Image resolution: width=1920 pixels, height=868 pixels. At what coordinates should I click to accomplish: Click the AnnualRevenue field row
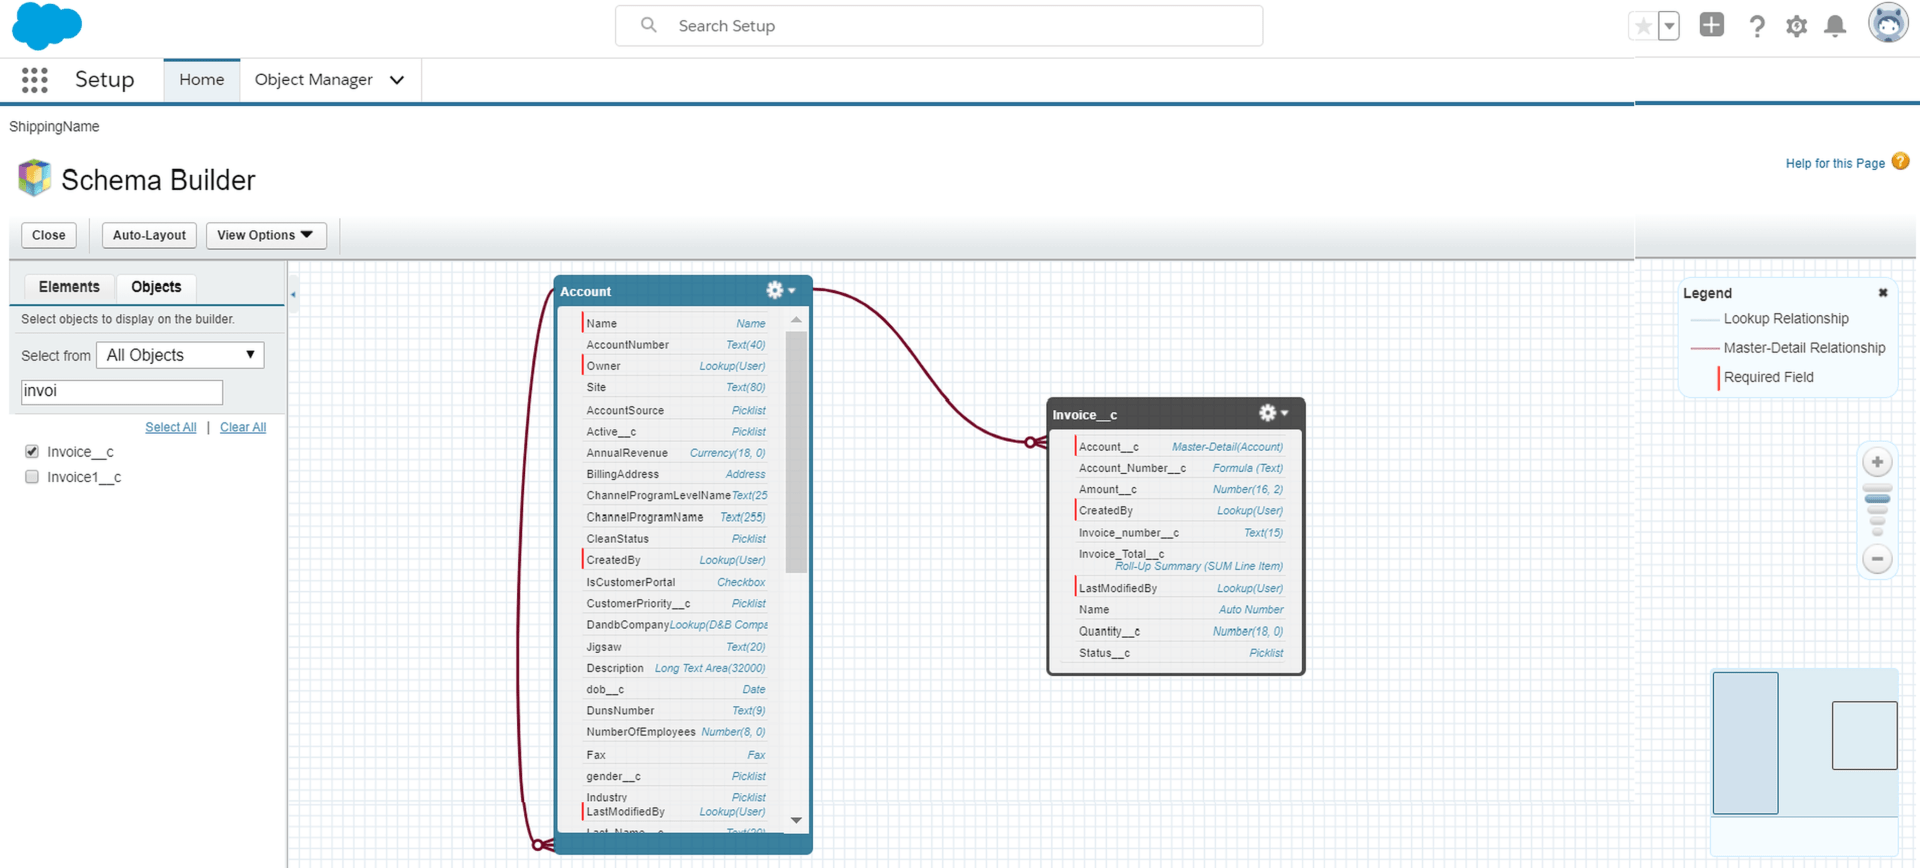coord(675,453)
